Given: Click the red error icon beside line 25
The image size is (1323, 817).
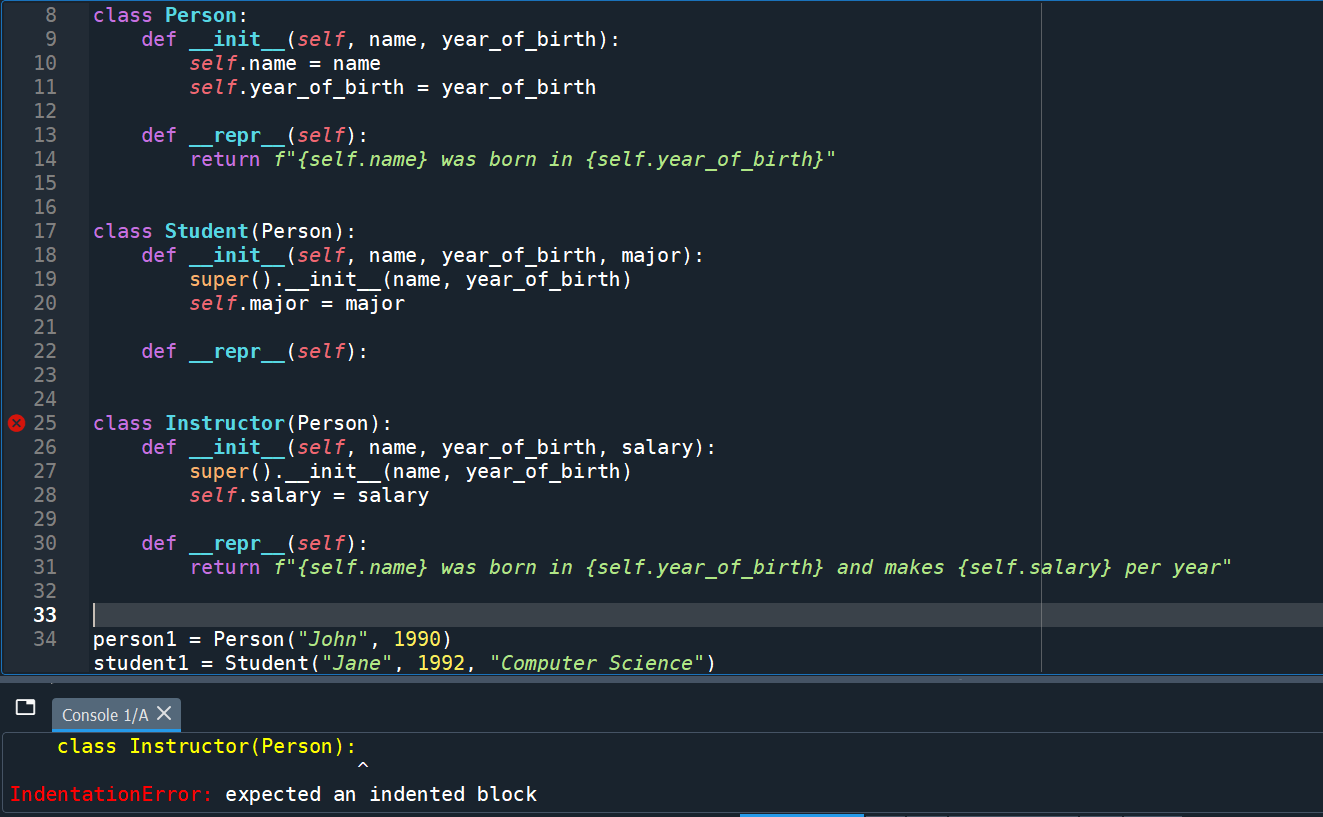Looking at the screenshot, I should coord(15,423).
